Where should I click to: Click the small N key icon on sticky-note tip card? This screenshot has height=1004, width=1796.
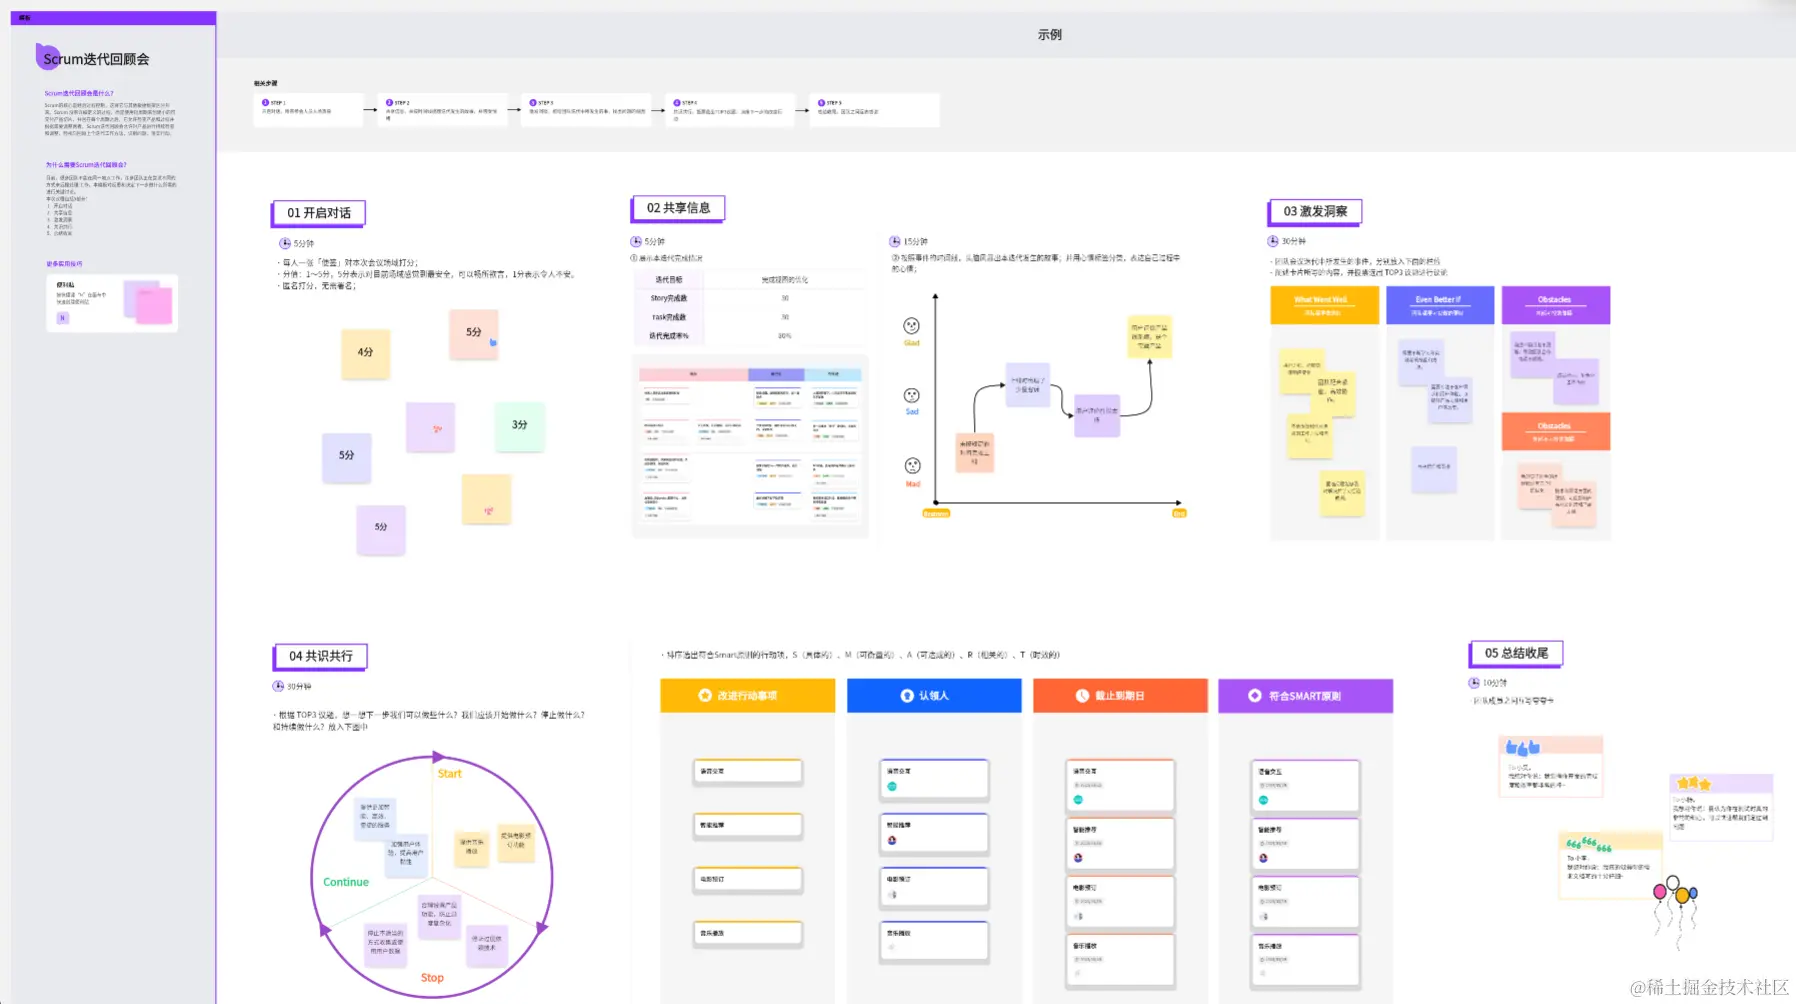coord(62,318)
